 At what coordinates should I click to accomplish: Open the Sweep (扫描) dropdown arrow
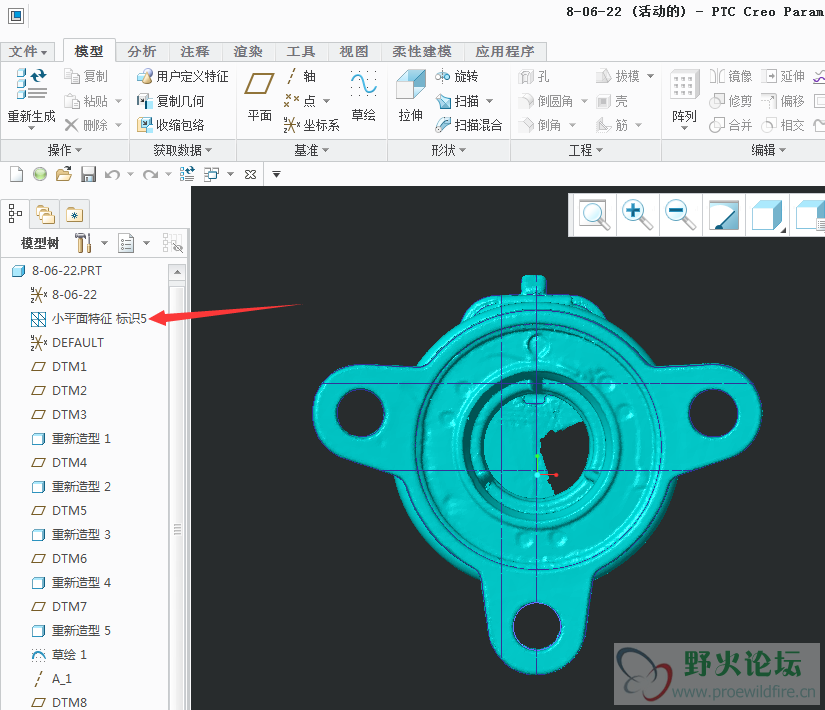(490, 101)
